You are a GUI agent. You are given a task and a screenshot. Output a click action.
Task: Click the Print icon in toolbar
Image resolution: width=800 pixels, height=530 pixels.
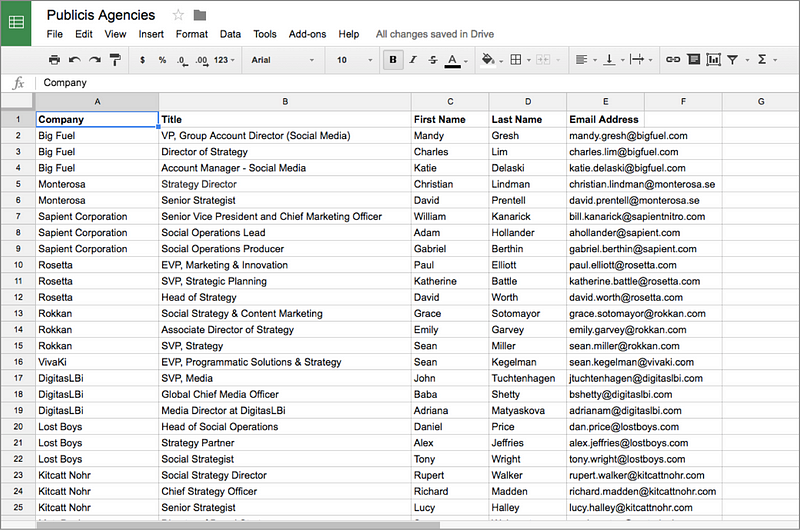[54, 60]
